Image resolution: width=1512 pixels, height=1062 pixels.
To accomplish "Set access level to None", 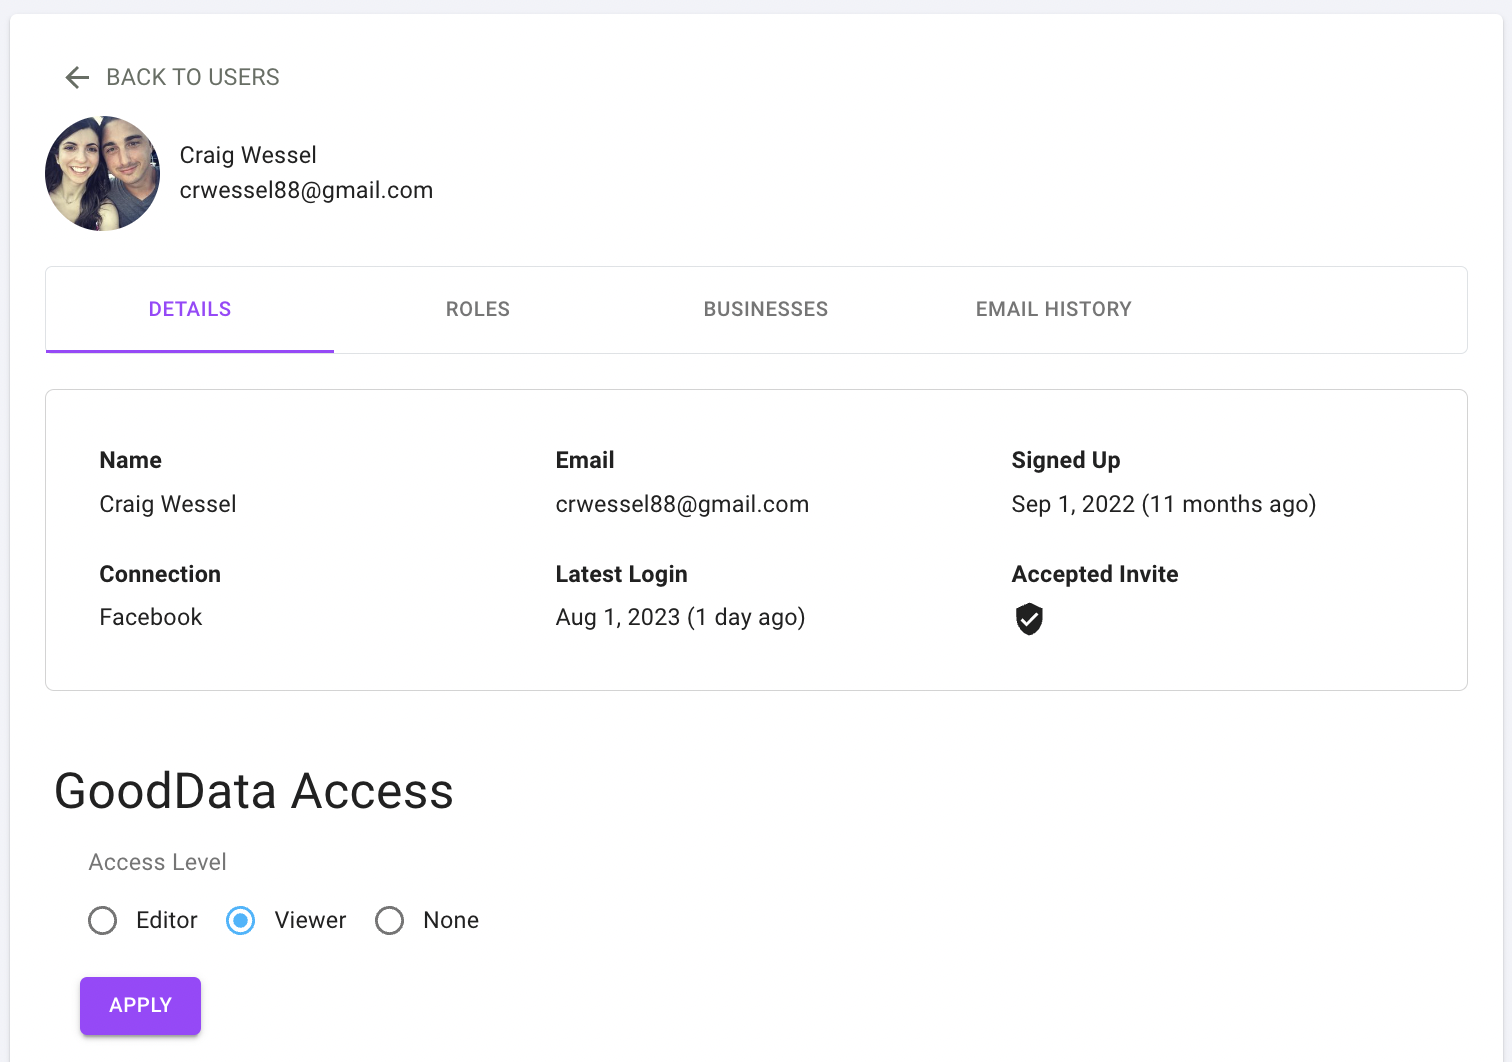I will click(390, 920).
